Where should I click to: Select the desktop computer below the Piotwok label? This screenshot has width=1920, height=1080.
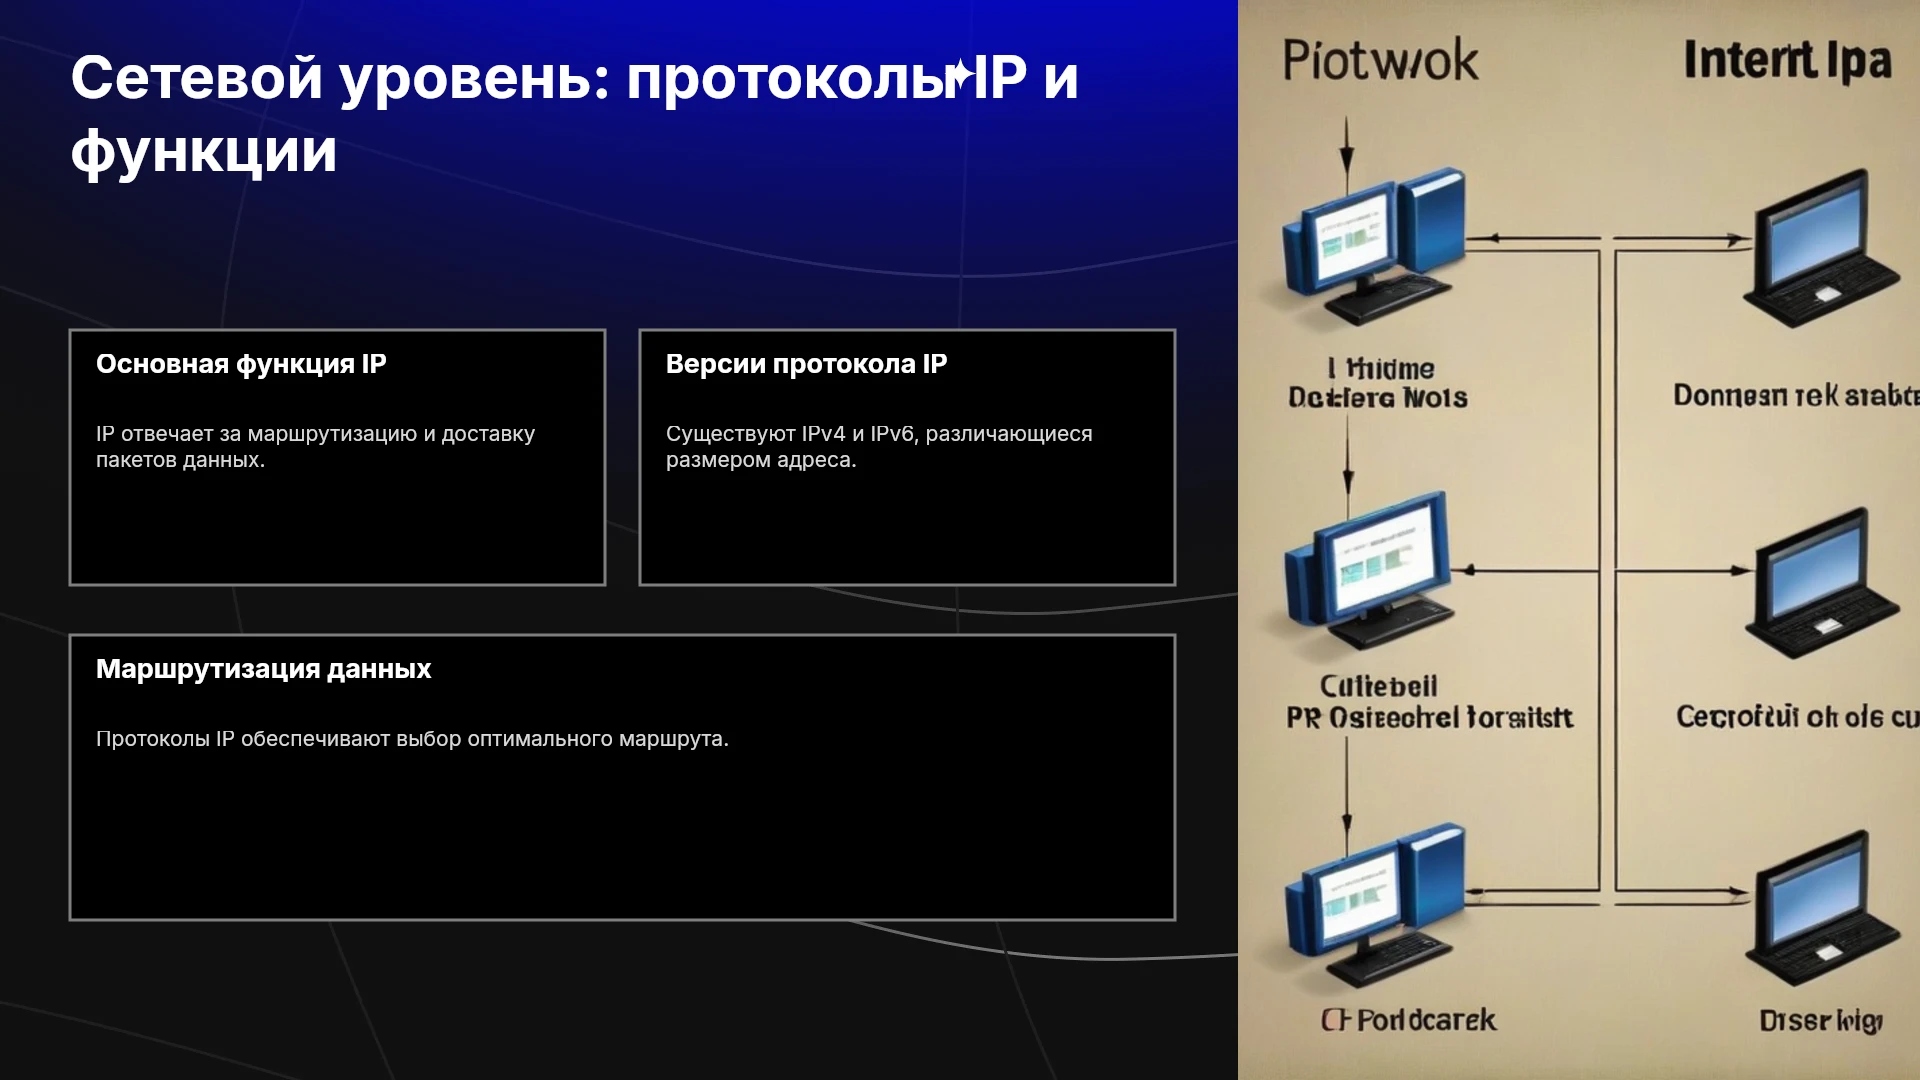pos(1372,248)
